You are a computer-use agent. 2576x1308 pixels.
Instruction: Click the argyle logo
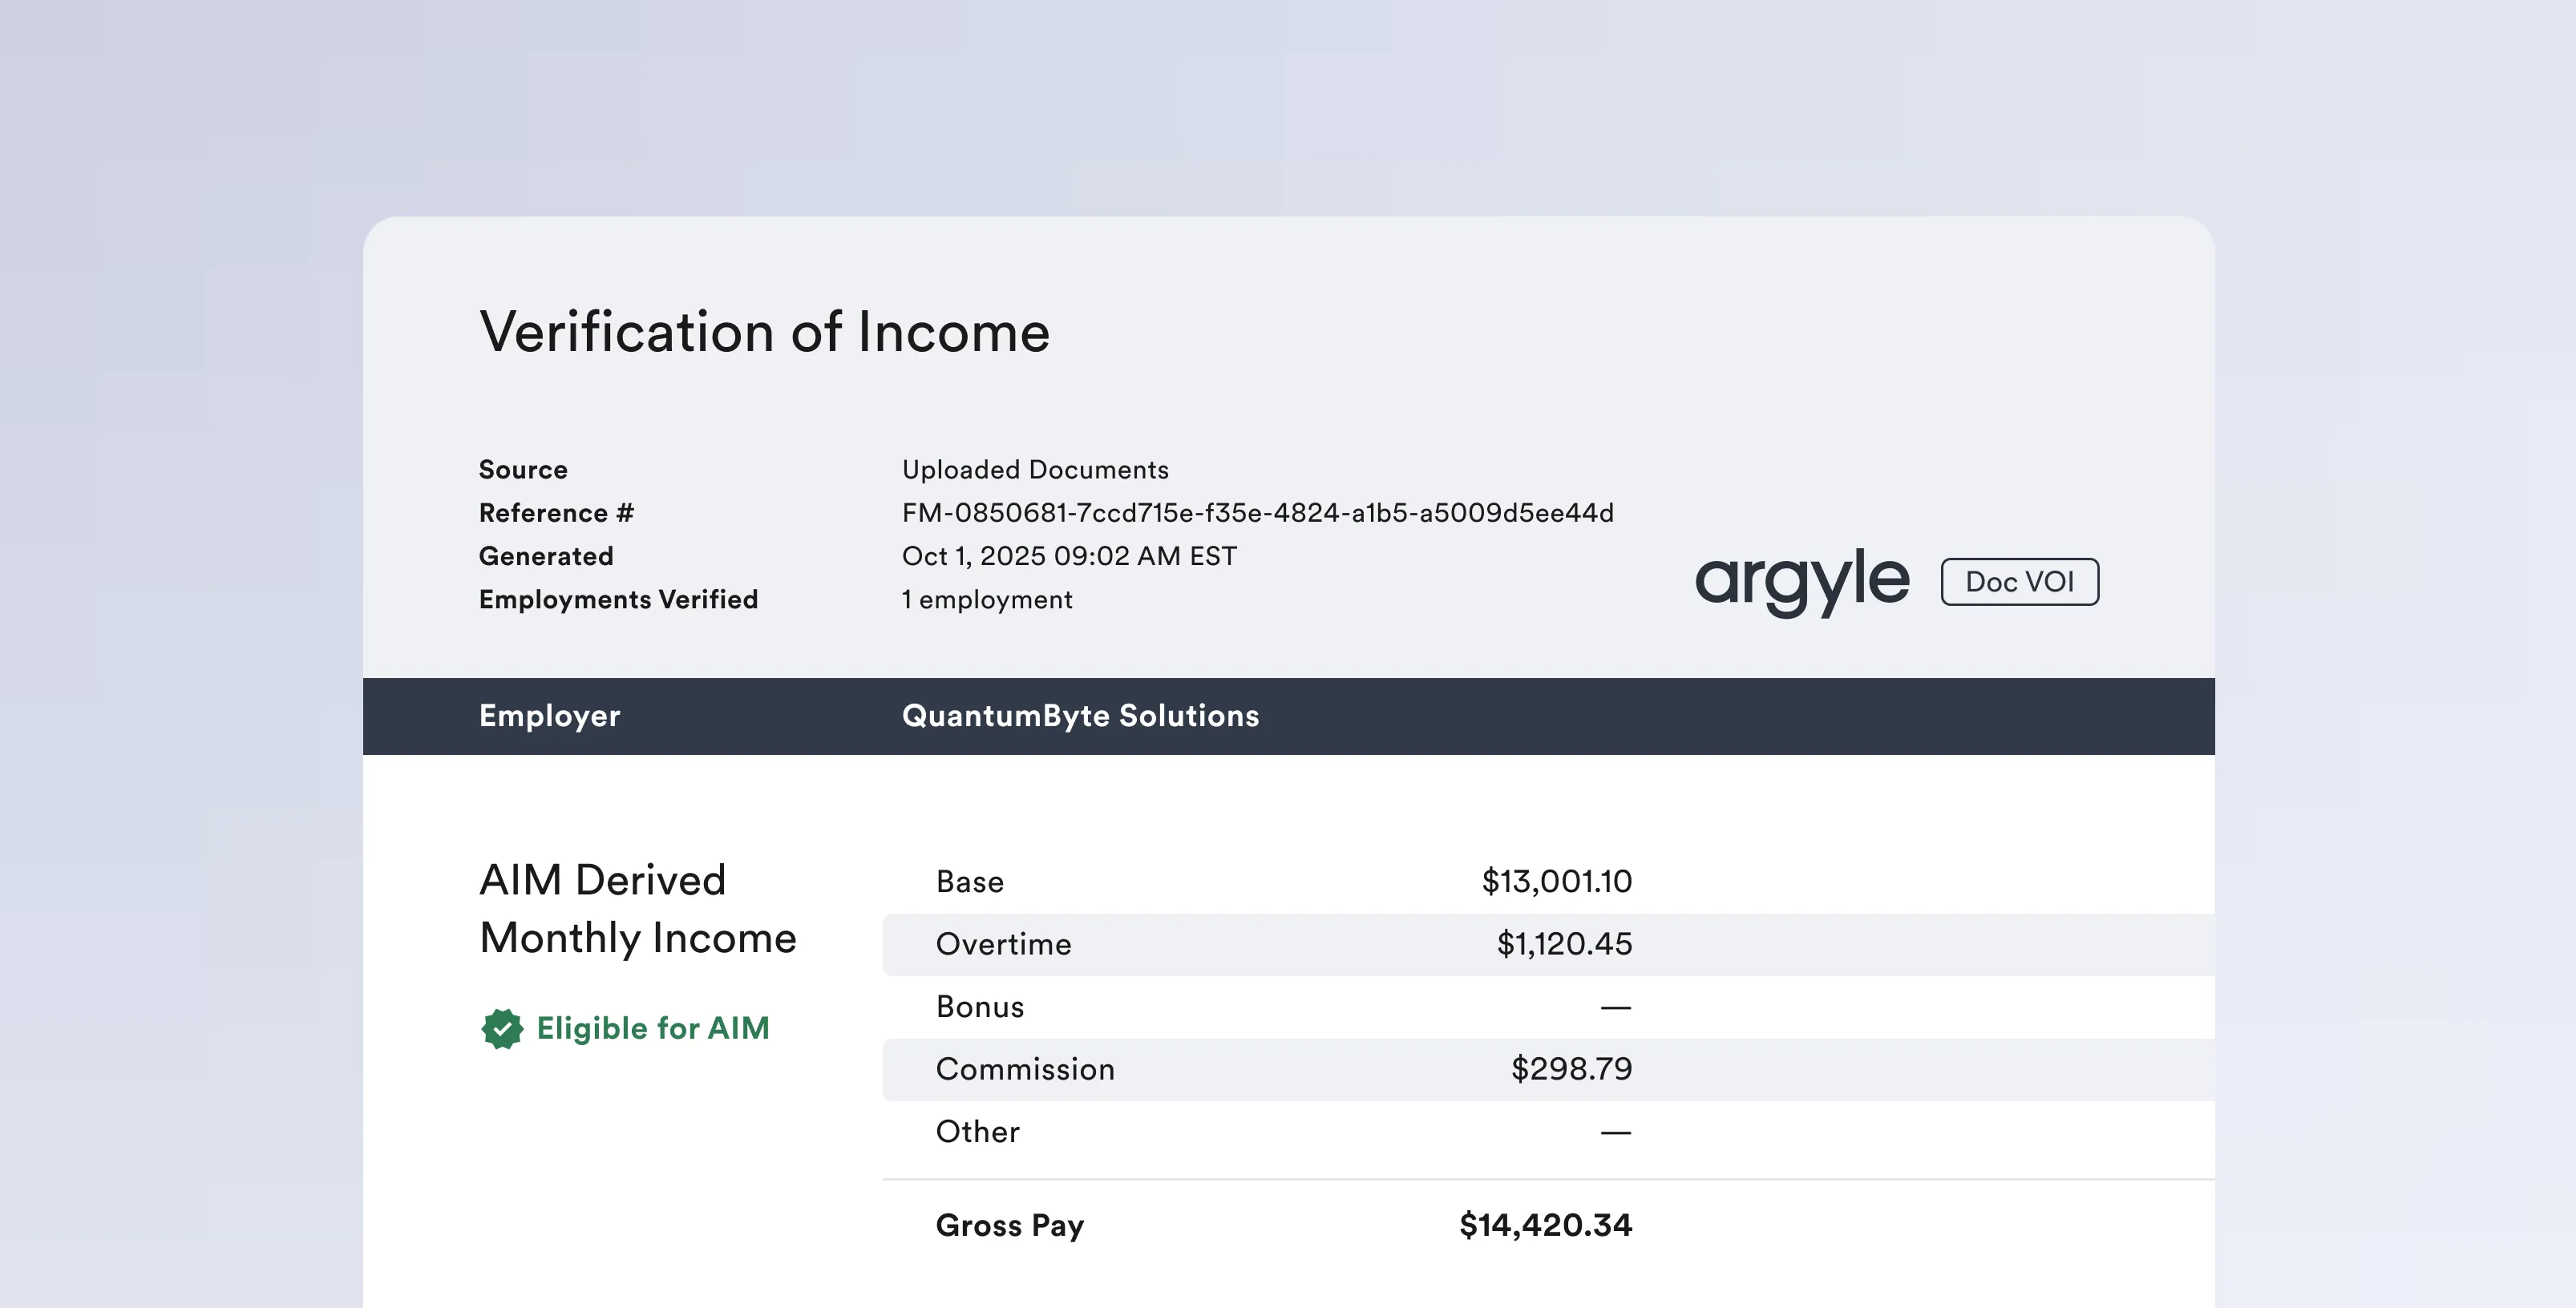1802,580
